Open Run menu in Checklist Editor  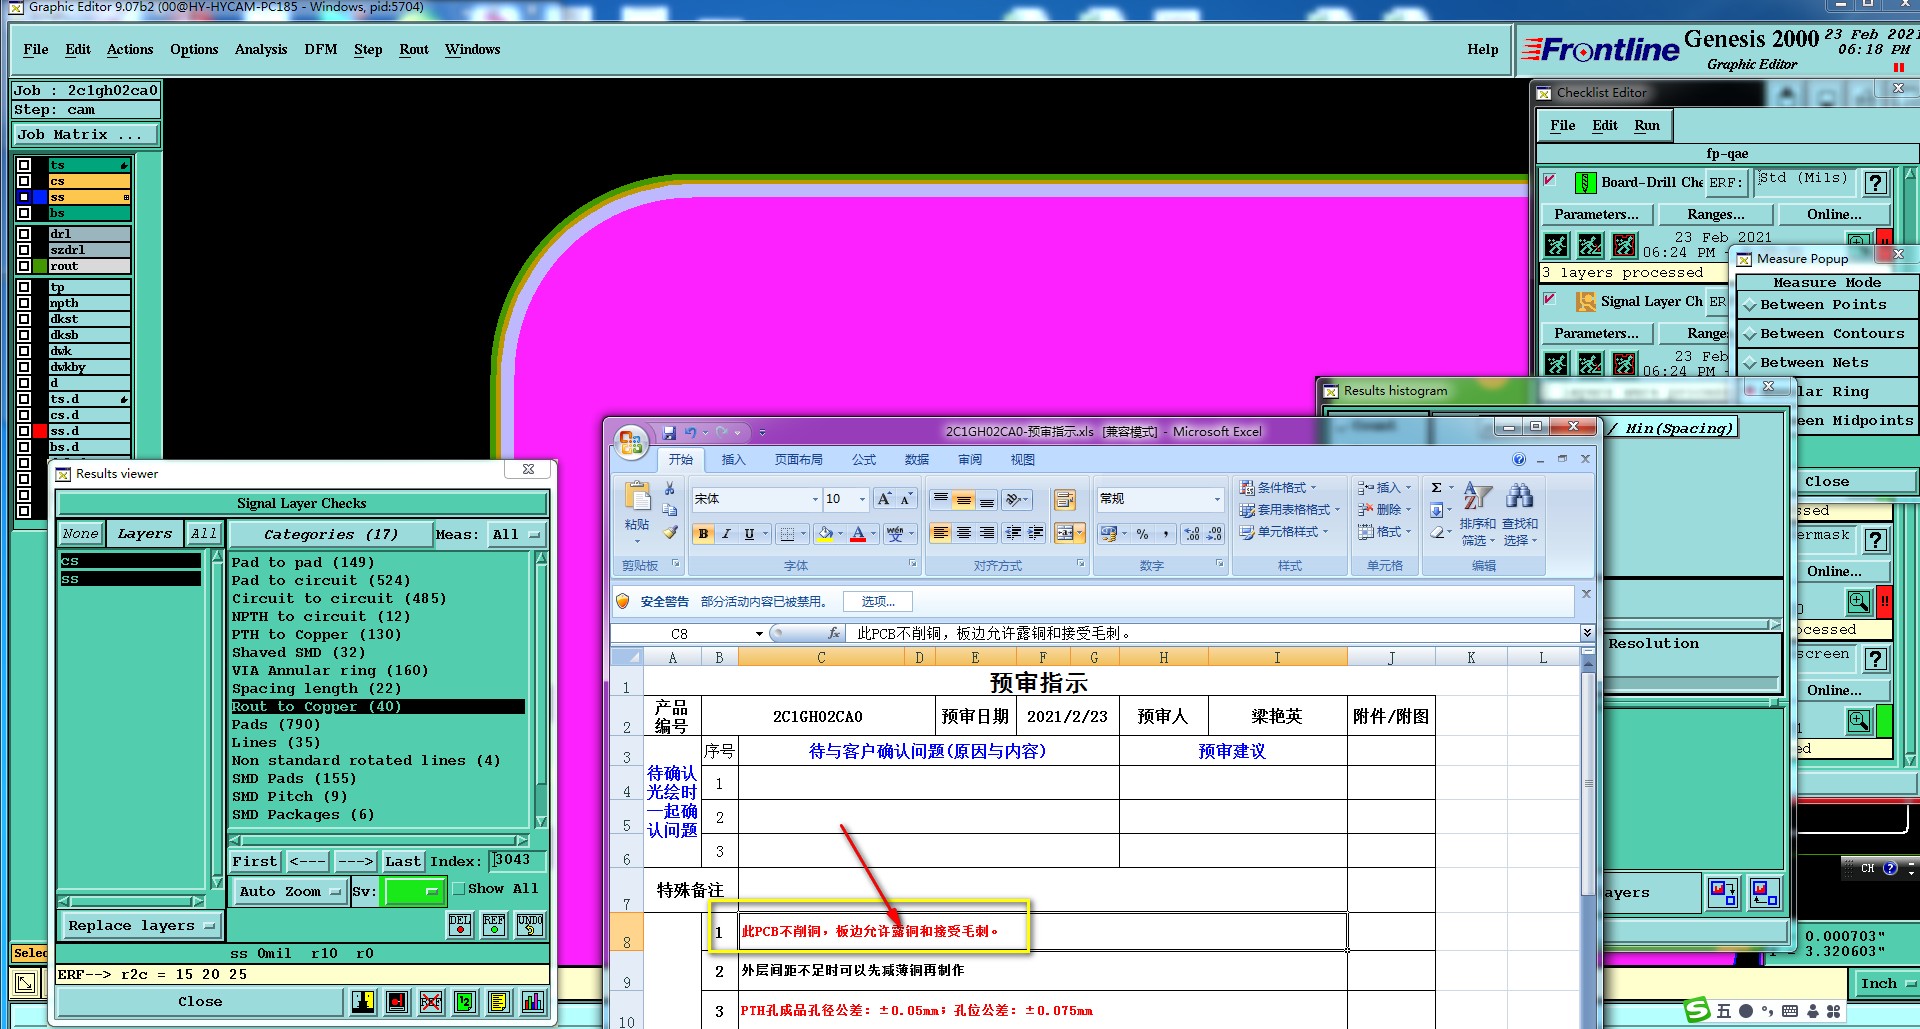click(1647, 125)
